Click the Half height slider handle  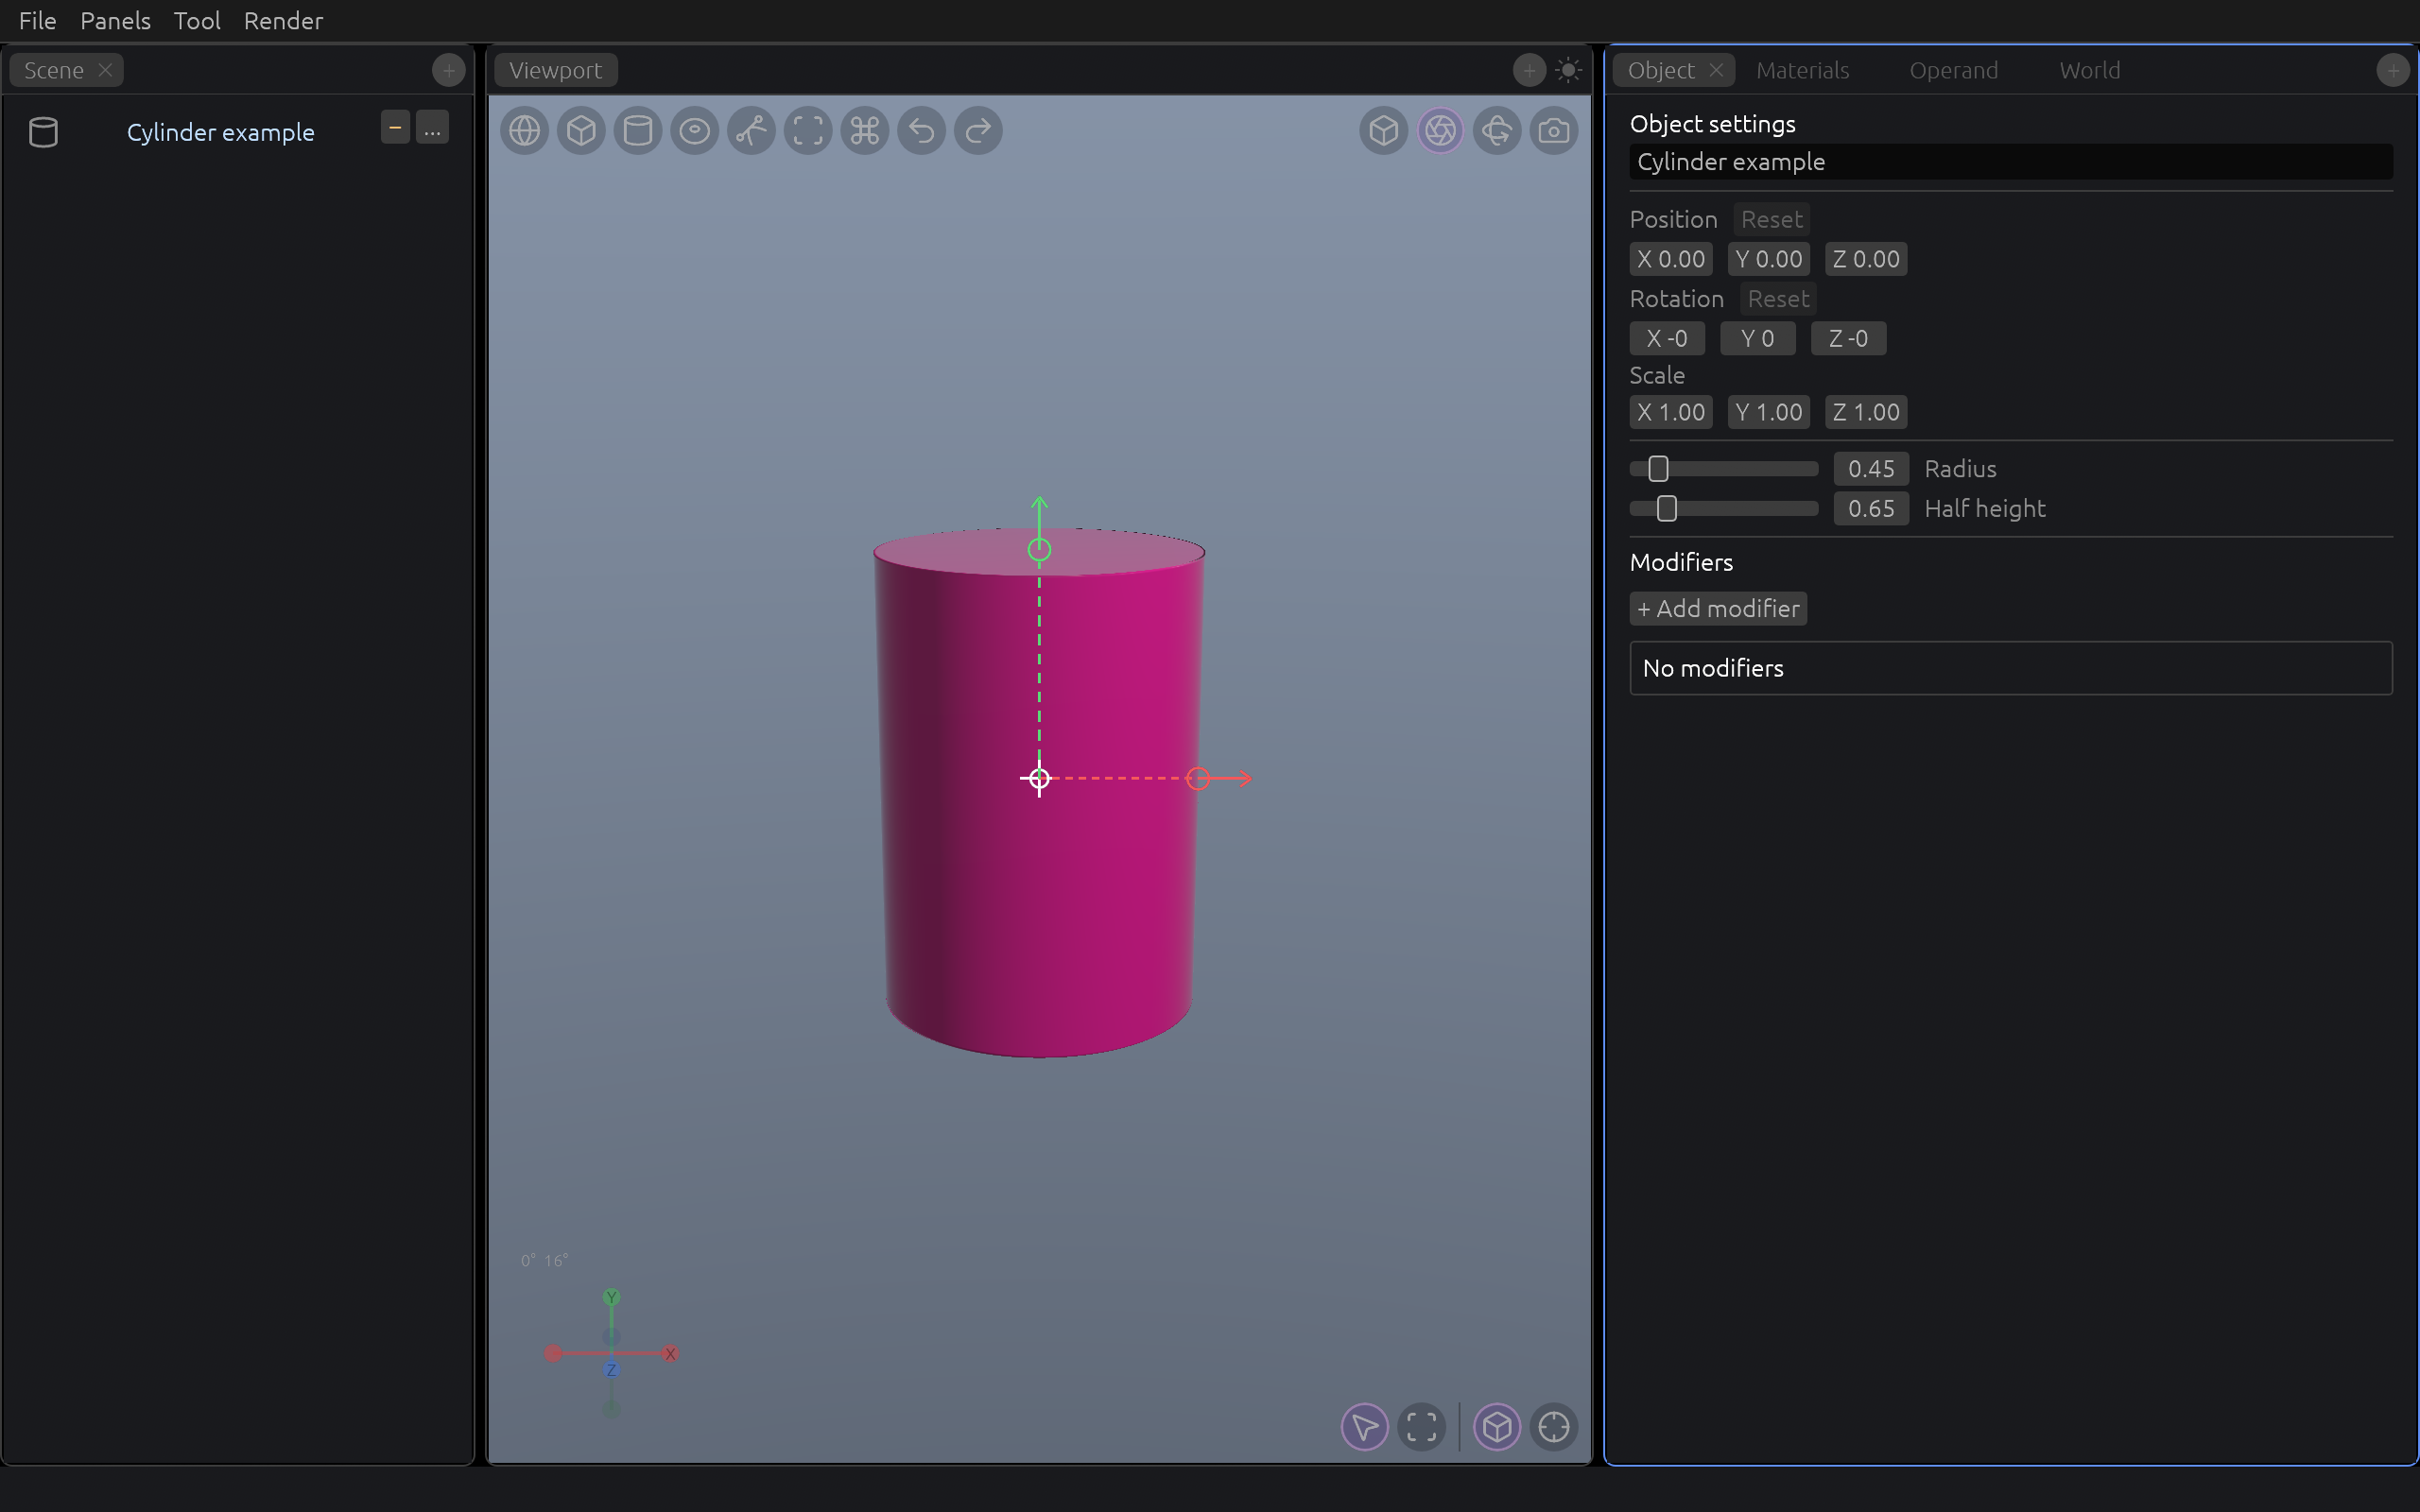point(1666,509)
